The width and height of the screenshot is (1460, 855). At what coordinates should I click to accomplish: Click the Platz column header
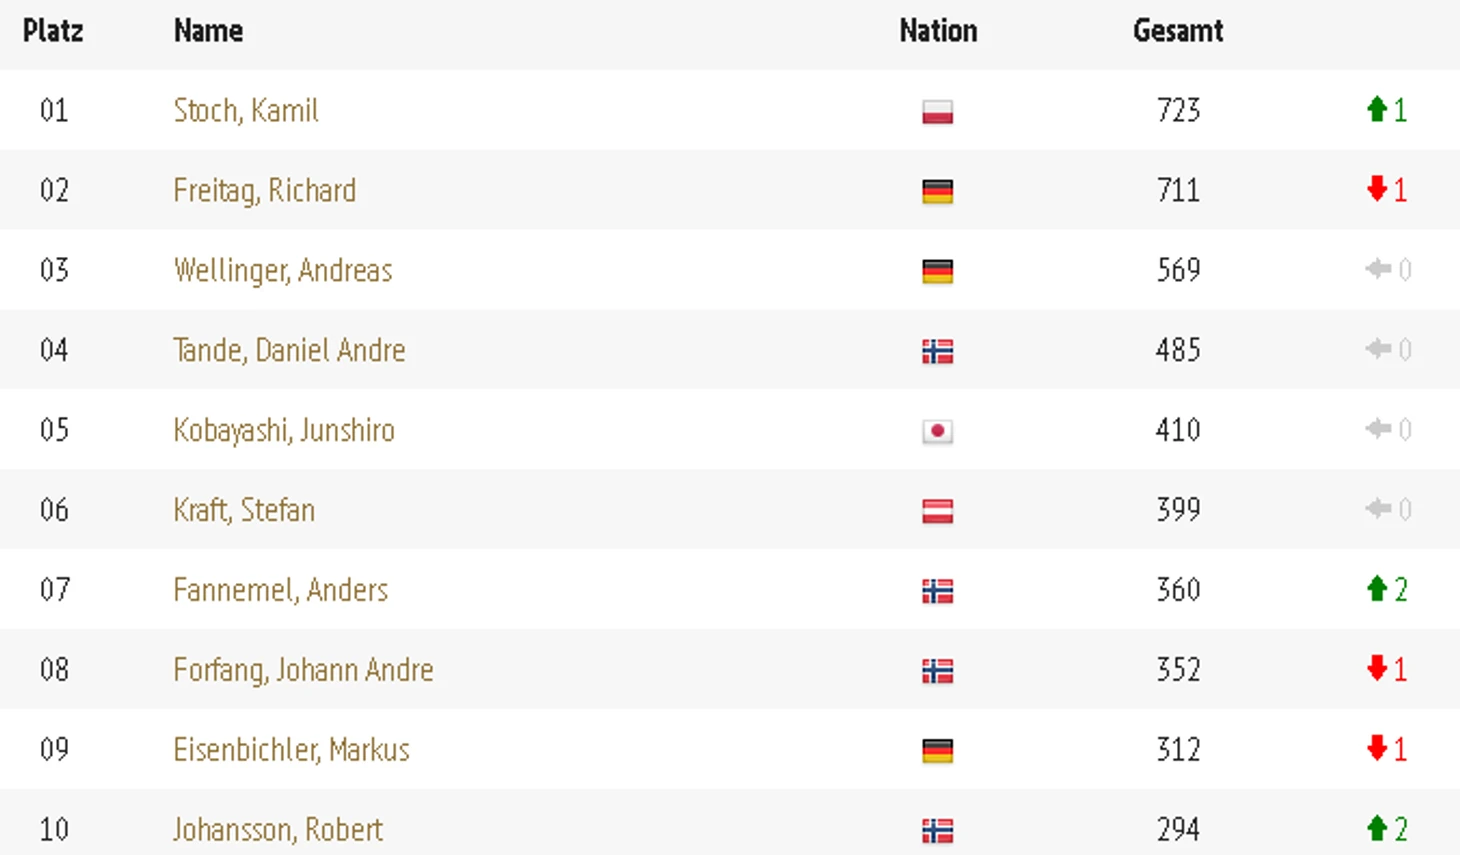[x=53, y=31]
